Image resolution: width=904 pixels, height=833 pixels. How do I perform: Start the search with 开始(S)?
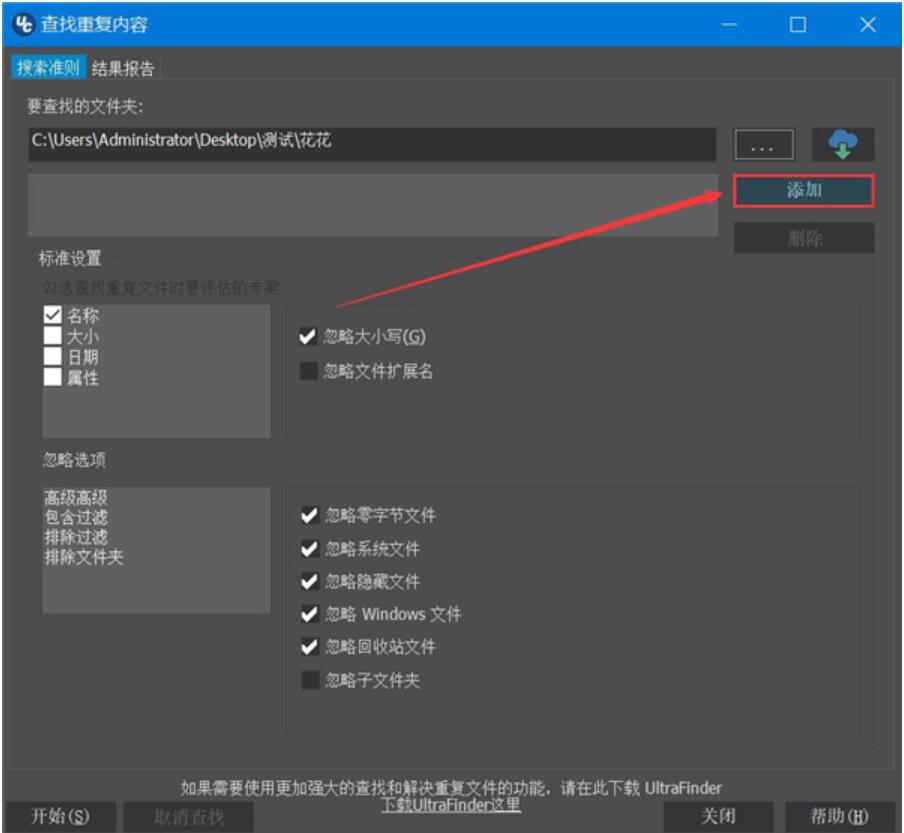coord(59,816)
